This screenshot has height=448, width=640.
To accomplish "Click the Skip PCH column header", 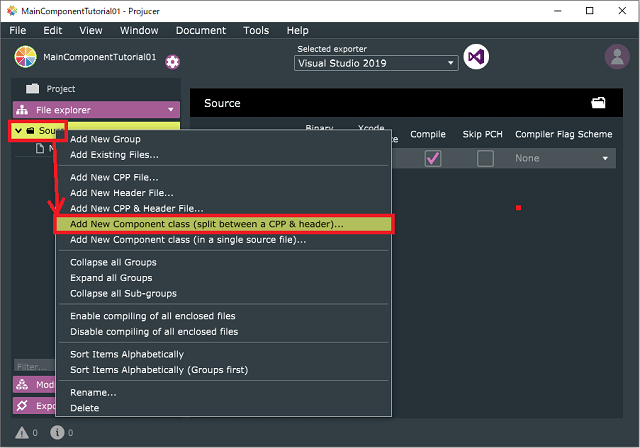I will pyautogui.click(x=482, y=134).
